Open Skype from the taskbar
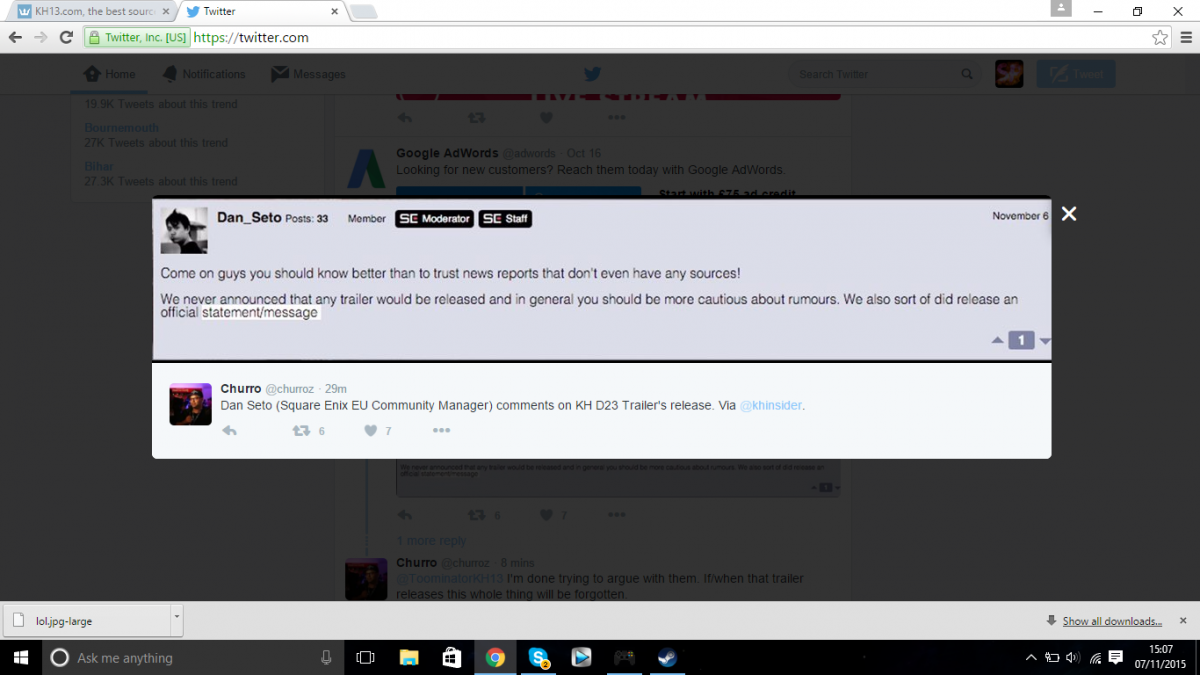This screenshot has height=675, width=1200. (539, 658)
